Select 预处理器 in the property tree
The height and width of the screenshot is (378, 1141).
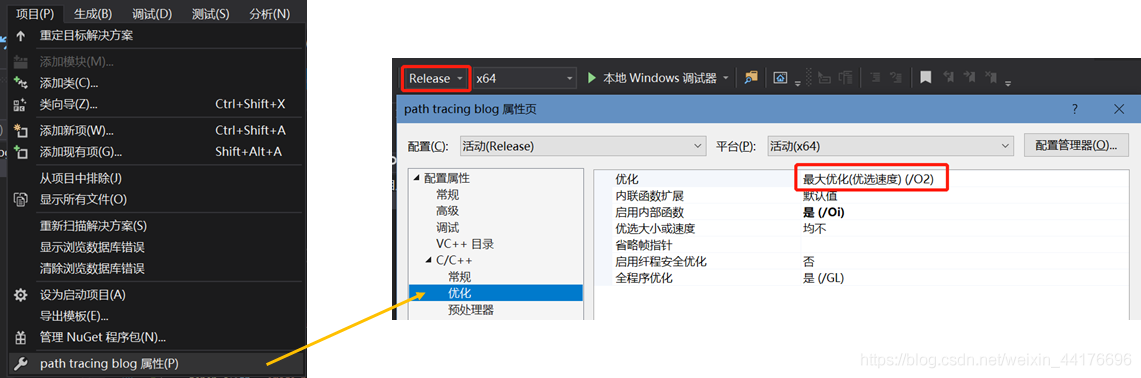point(471,310)
